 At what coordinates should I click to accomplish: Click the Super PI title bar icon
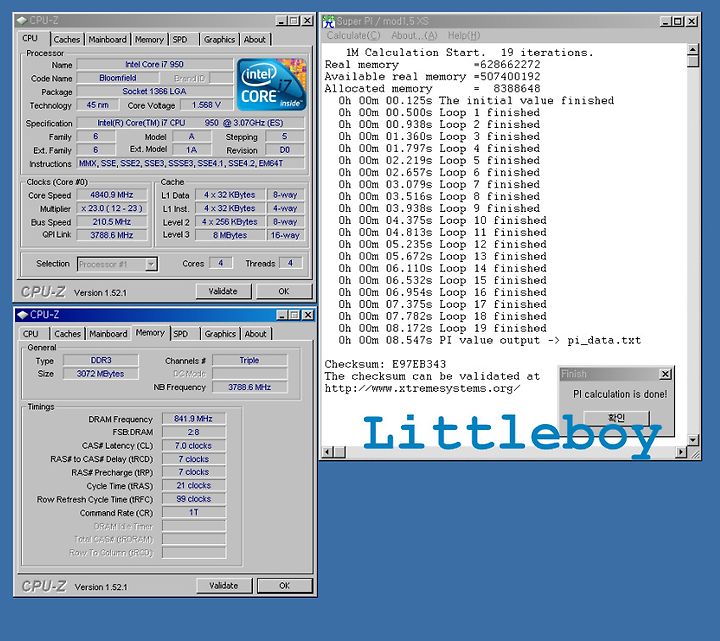(x=328, y=21)
